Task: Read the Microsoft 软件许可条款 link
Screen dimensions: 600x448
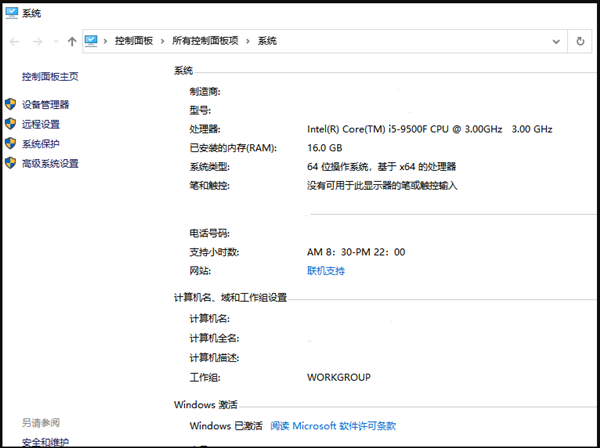Action: pos(333,425)
